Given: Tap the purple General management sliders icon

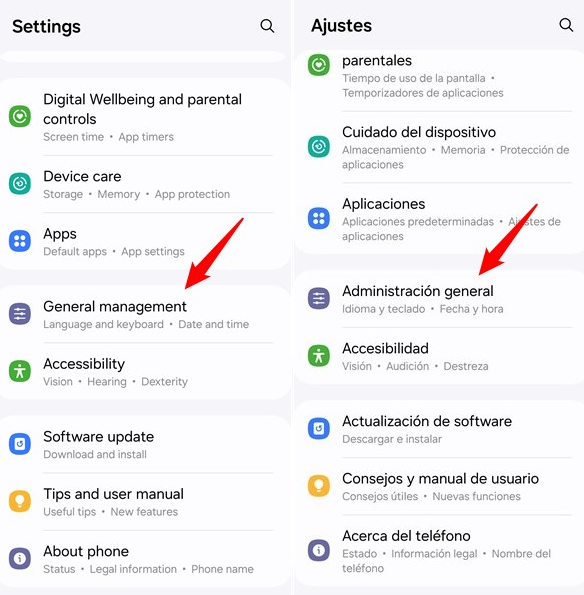Looking at the screenshot, I should pos(20,314).
